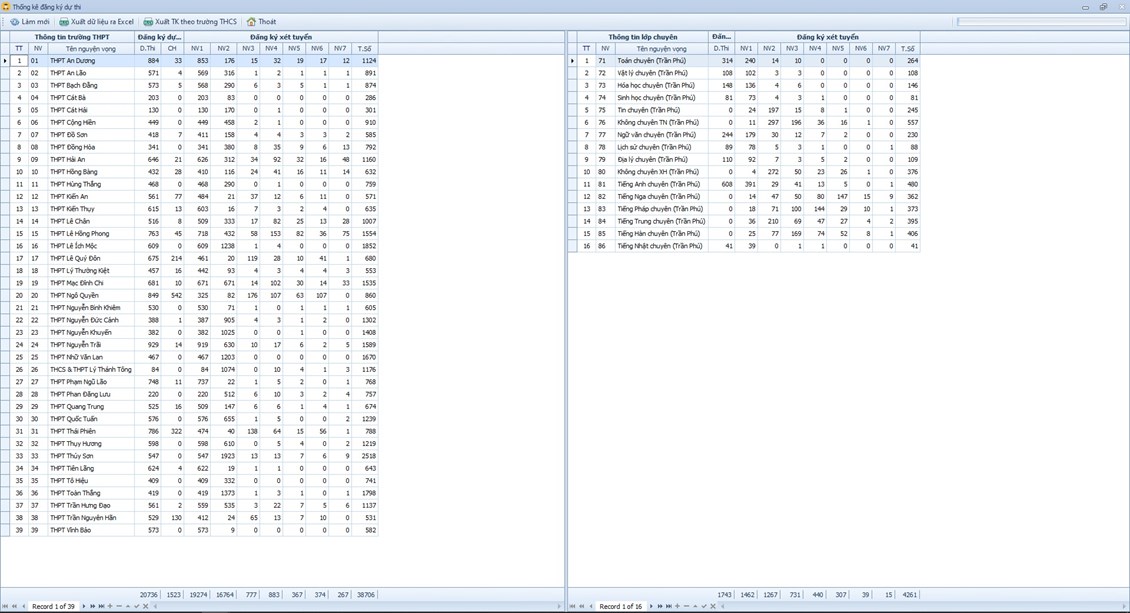Viewport: 1130px width, 613px height.
Task: Click the right grid's horizontal scrollbar right arrow
Action: (x=1124, y=606)
